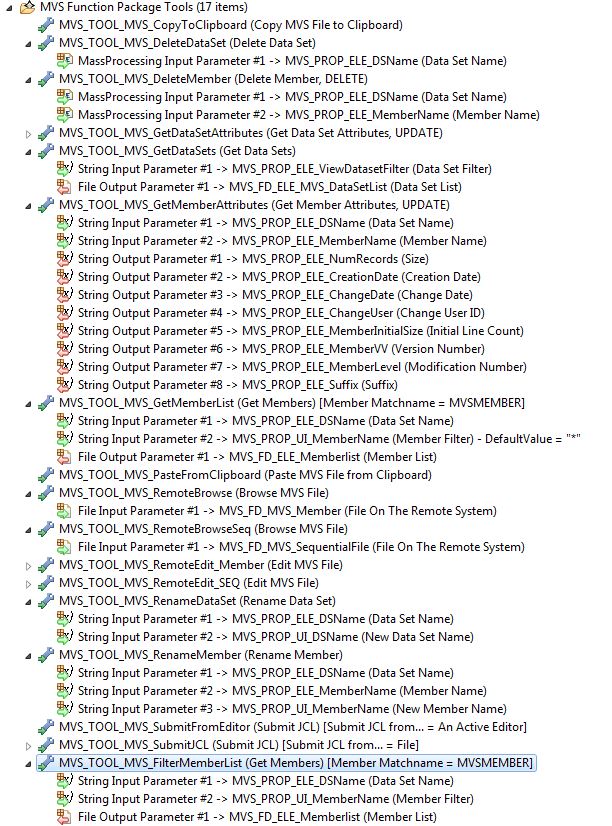Viewport: 612px width, 826px height.
Task: Click the tool icon beside MVS_TOOL_MVS_CopyToClipboard
Action: pyautogui.click(x=46, y=25)
